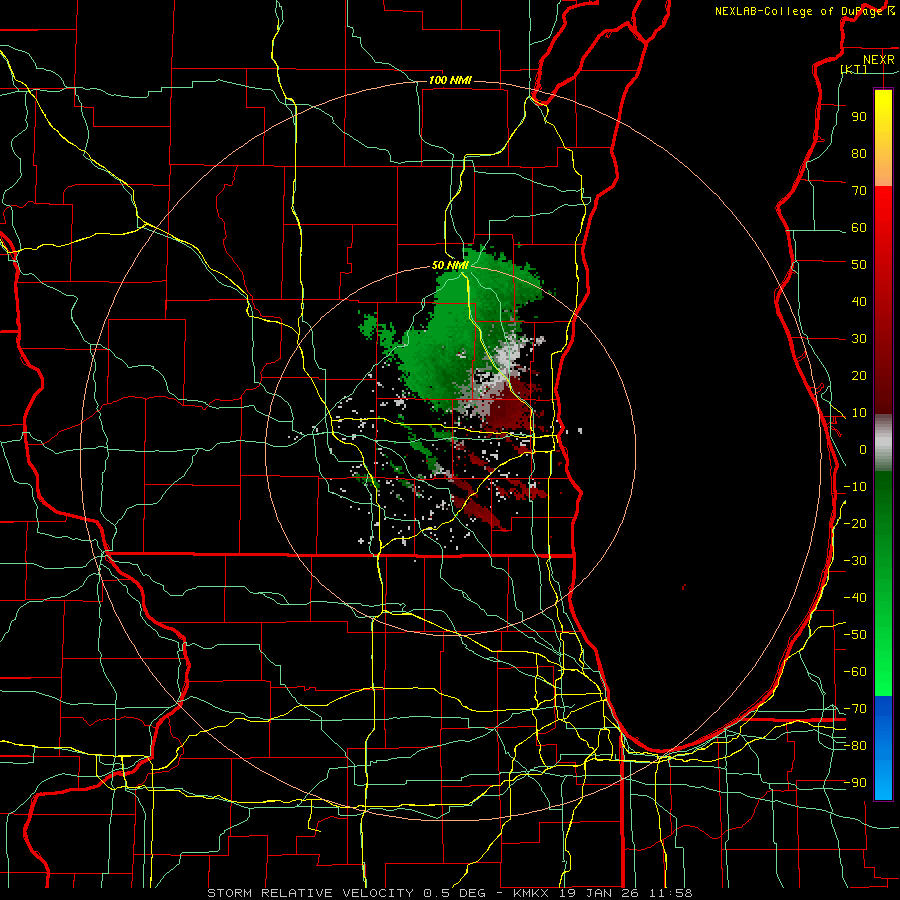
Task: Click the "-30" scale label
Action: click(x=855, y=561)
